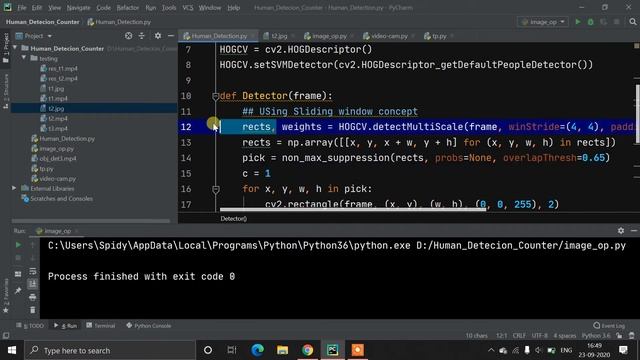
Task: Select t1.jpg file
Action: [52, 89]
